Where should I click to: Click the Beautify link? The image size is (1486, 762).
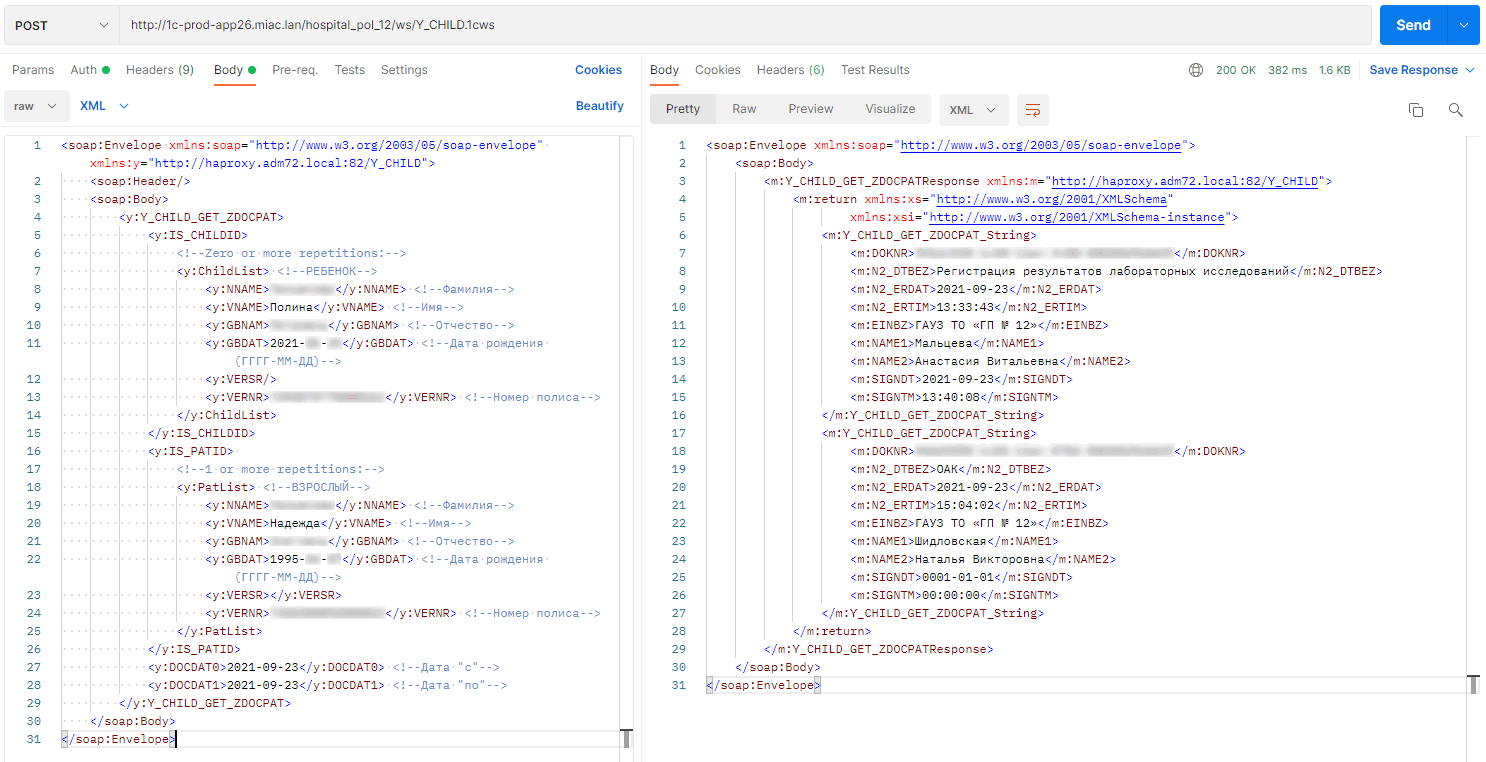[600, 106]
